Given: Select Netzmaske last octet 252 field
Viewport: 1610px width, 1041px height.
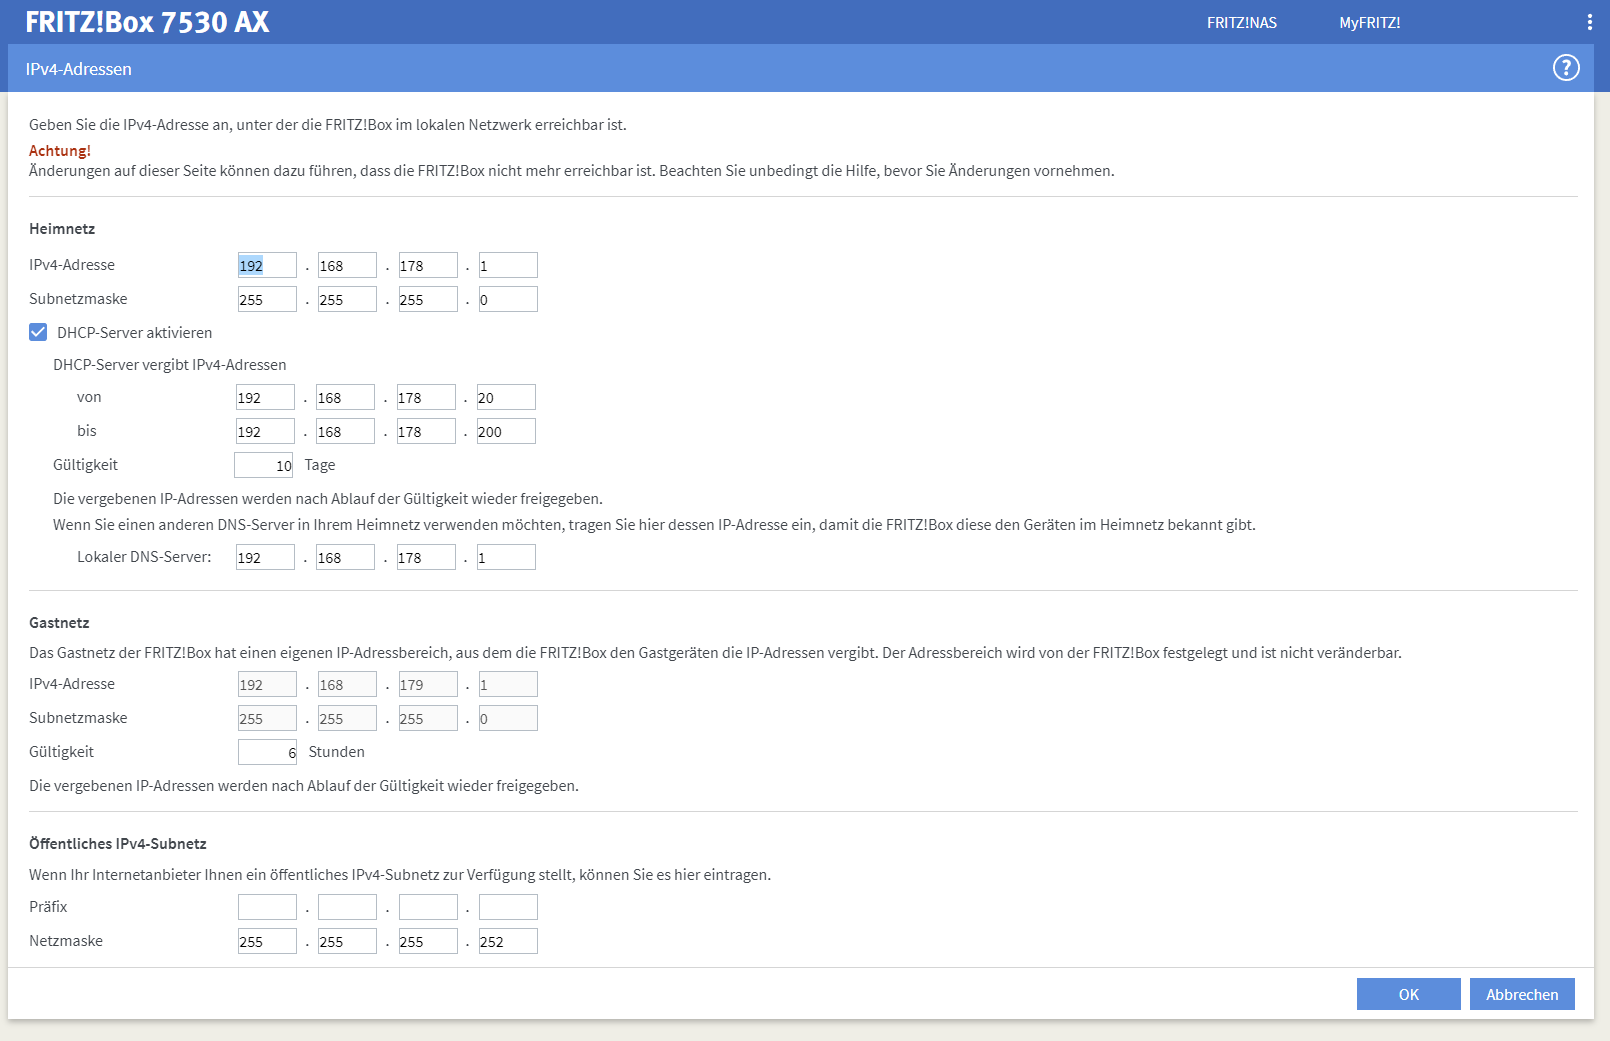Looking at the screenshot, I should [508, 941].
